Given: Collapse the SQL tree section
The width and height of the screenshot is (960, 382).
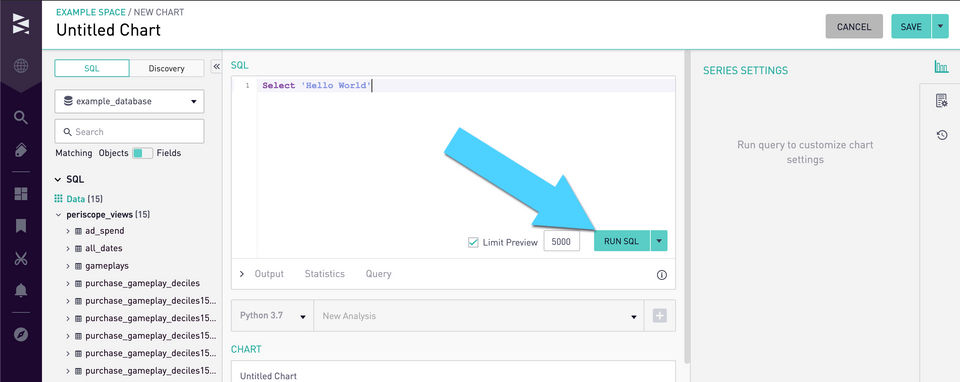Looking at the screenshot, I should click(x=58, y=180).
